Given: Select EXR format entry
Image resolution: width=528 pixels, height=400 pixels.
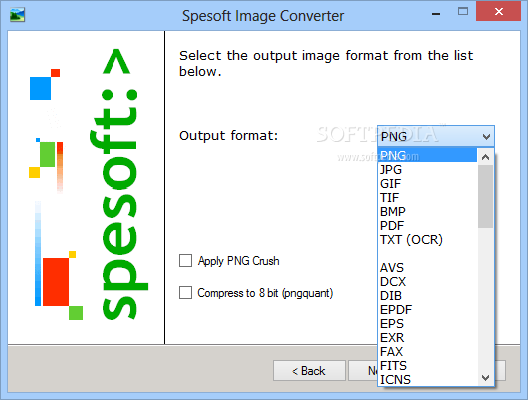Looking at the screenshot, I should (x=428, y=337).
